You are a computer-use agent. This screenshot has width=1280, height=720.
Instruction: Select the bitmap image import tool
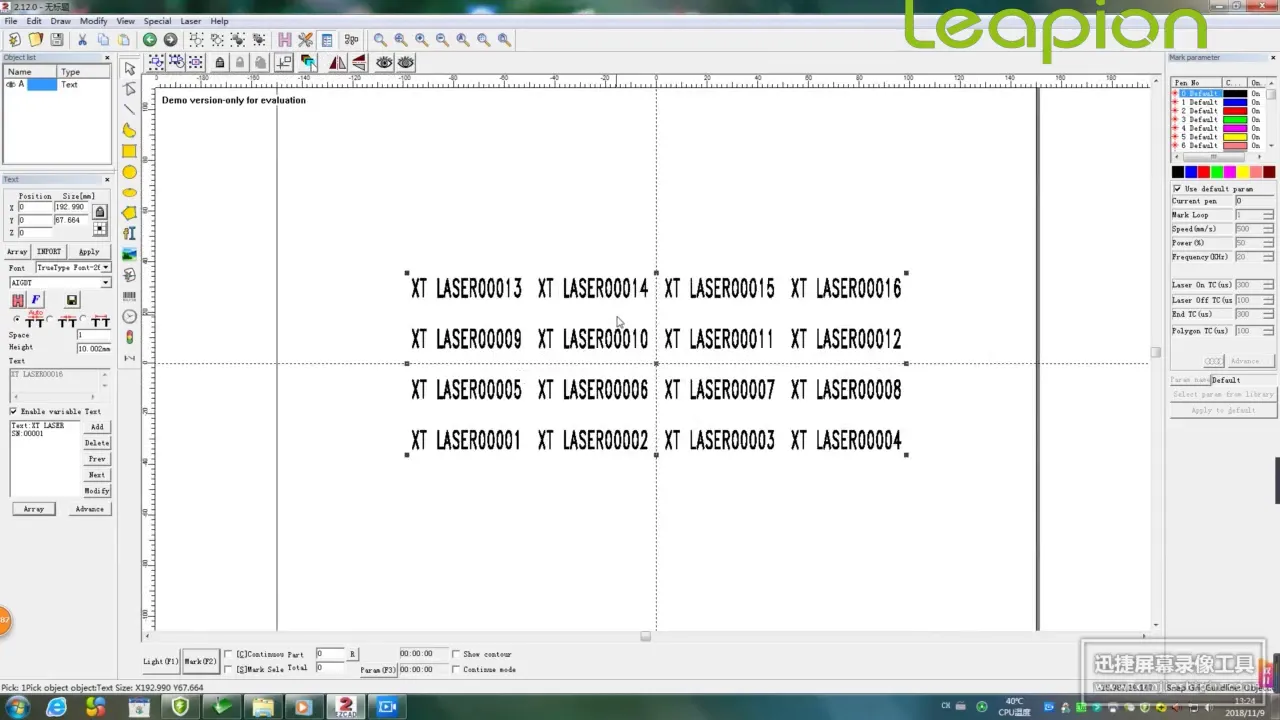[x=129, y=254]
